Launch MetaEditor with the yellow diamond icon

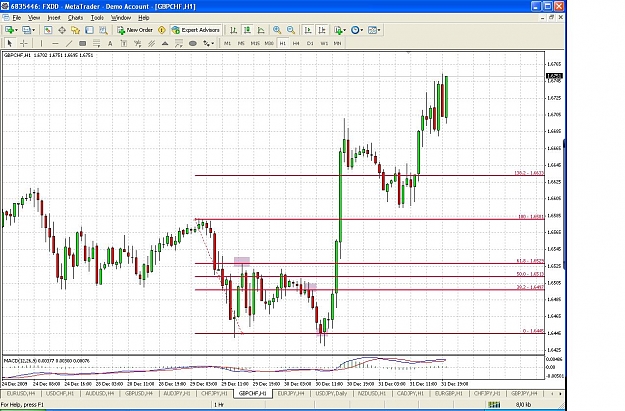[x=162, y=30]
